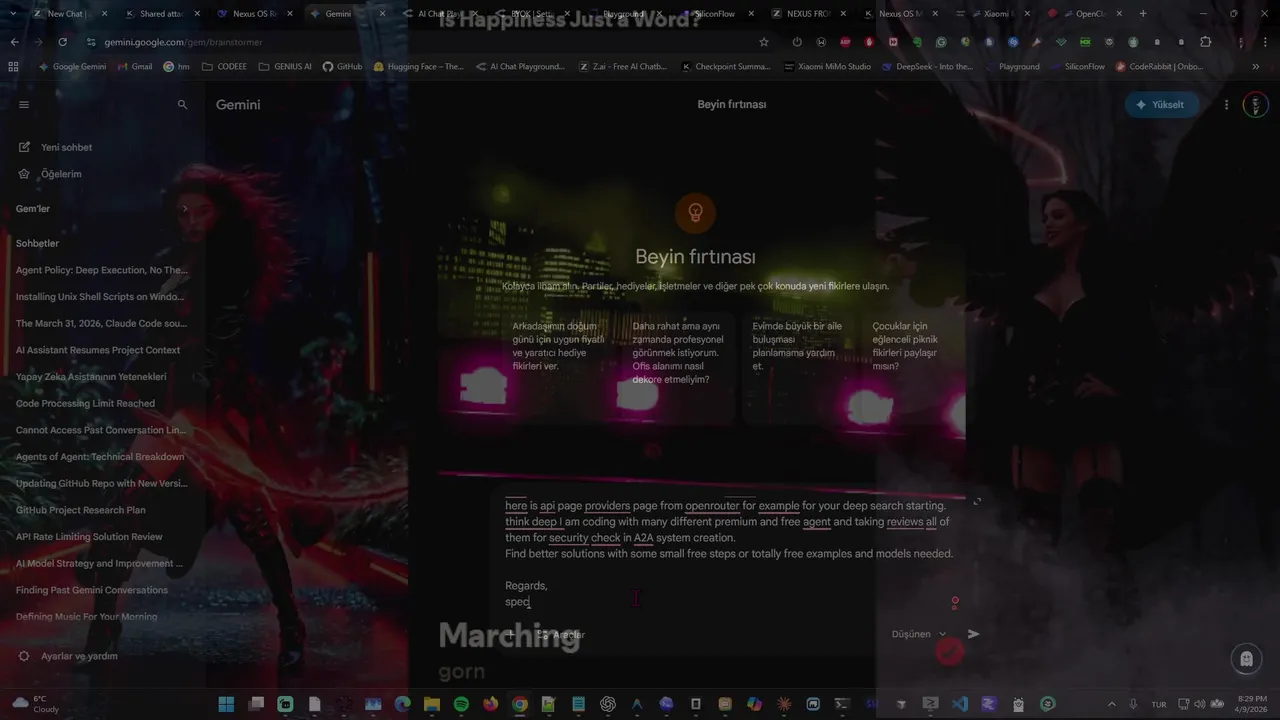The width and height of the screenshot is (1280, 720).
Task: Open the GENIUS AI bookmarks folder
Action: (285, 67)
